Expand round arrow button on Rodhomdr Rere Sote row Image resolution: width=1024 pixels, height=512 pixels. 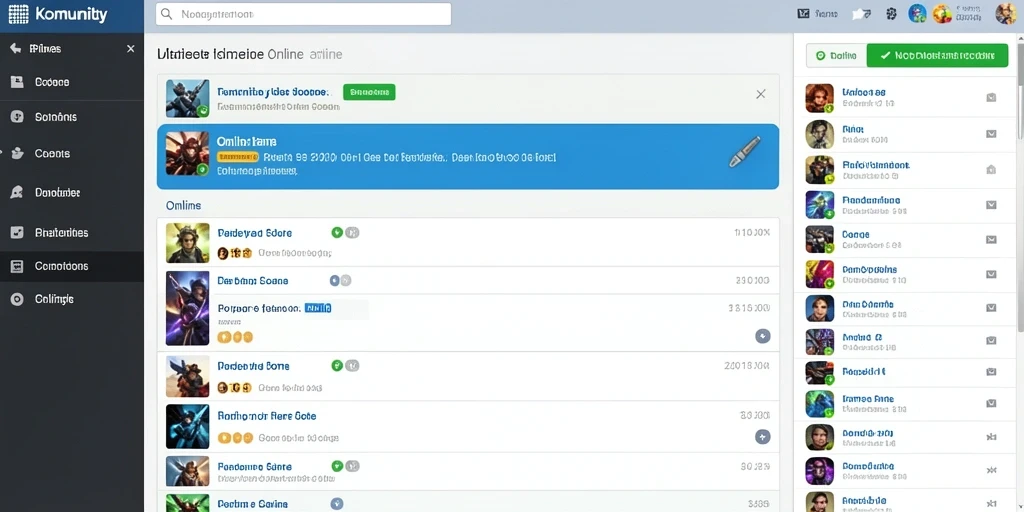click(763, 437)
